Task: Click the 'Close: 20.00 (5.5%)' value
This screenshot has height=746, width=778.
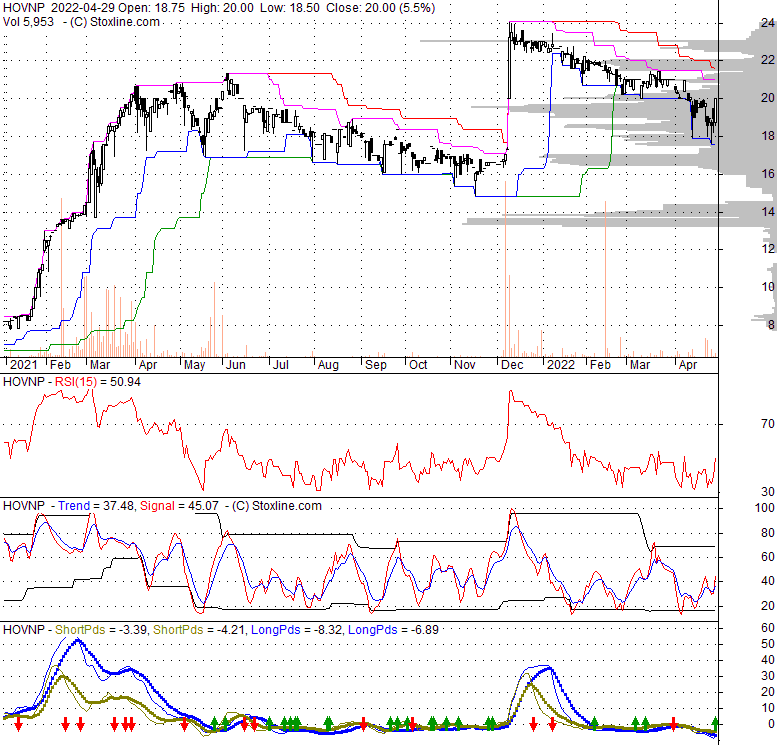Action: [x=381, y=8]
